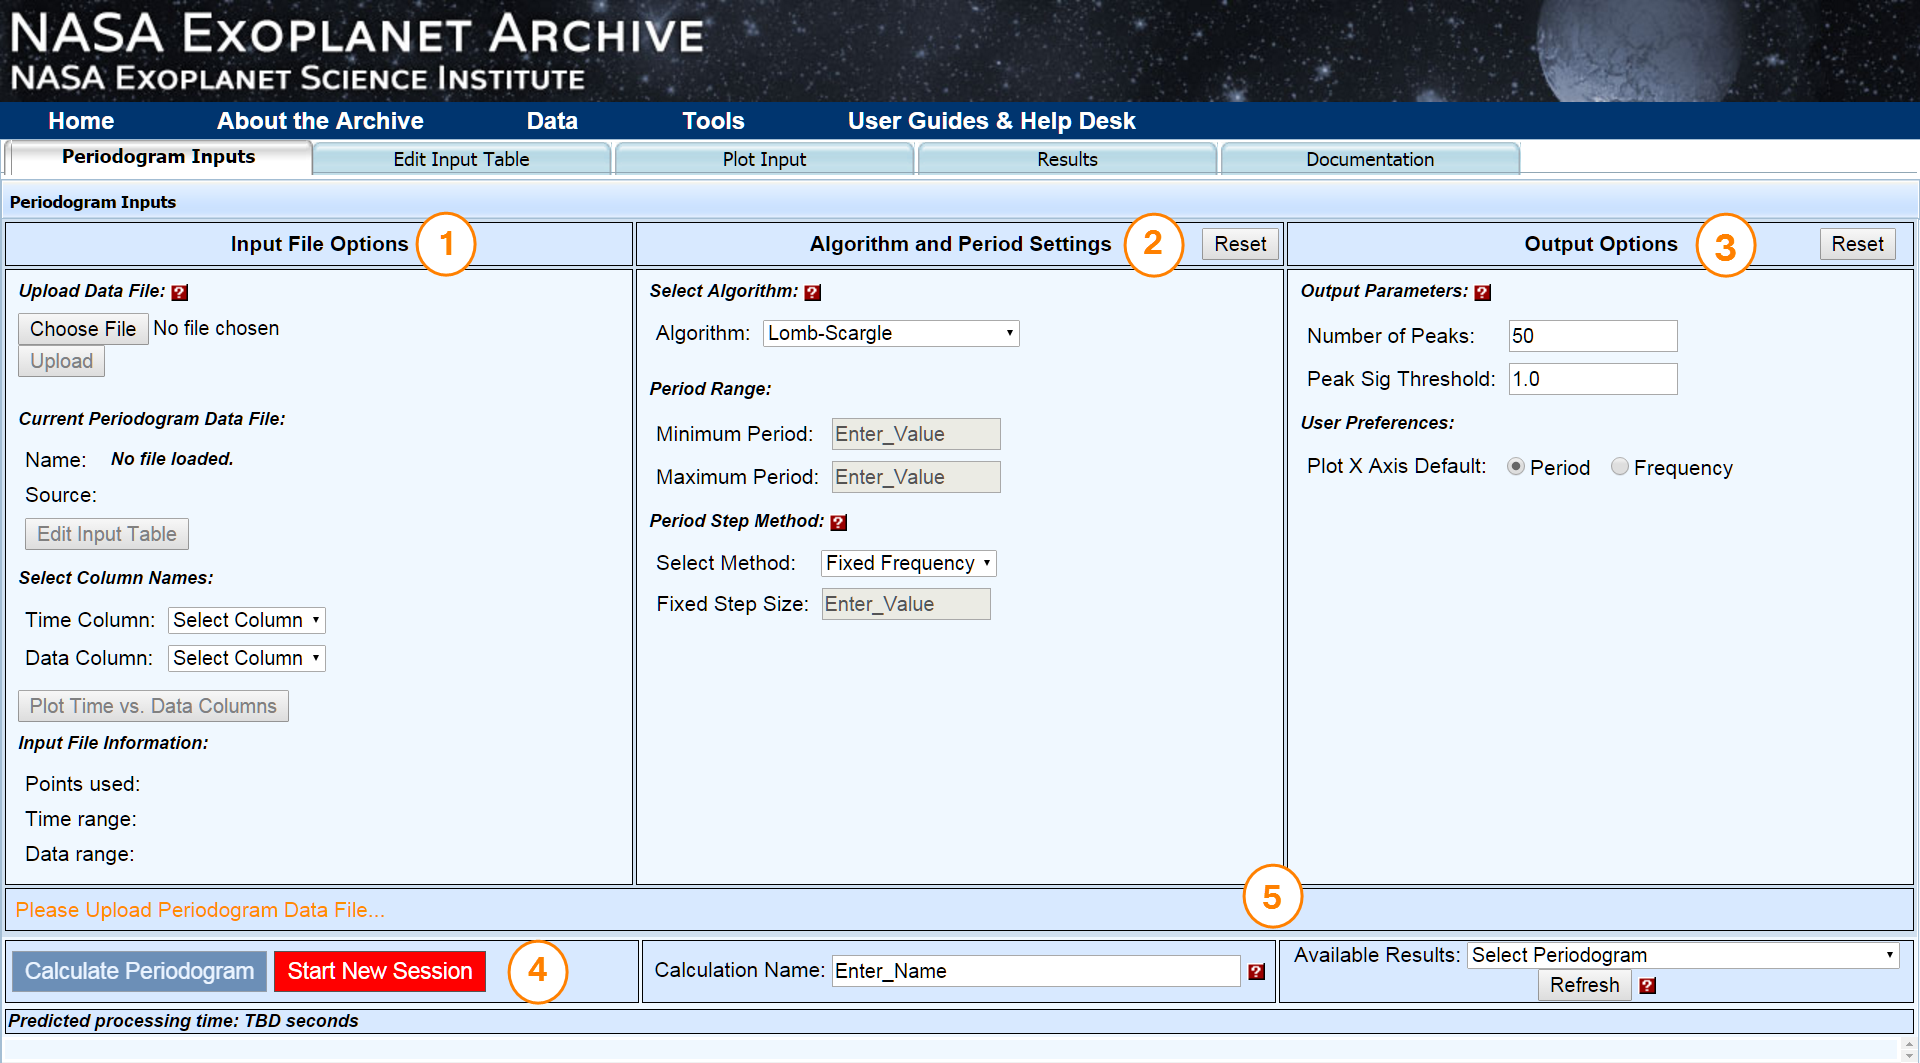1920x1063 pixels.
Task: Switch to the Documentation tab
Action: pyautogui.click(x=1370, y=159)
